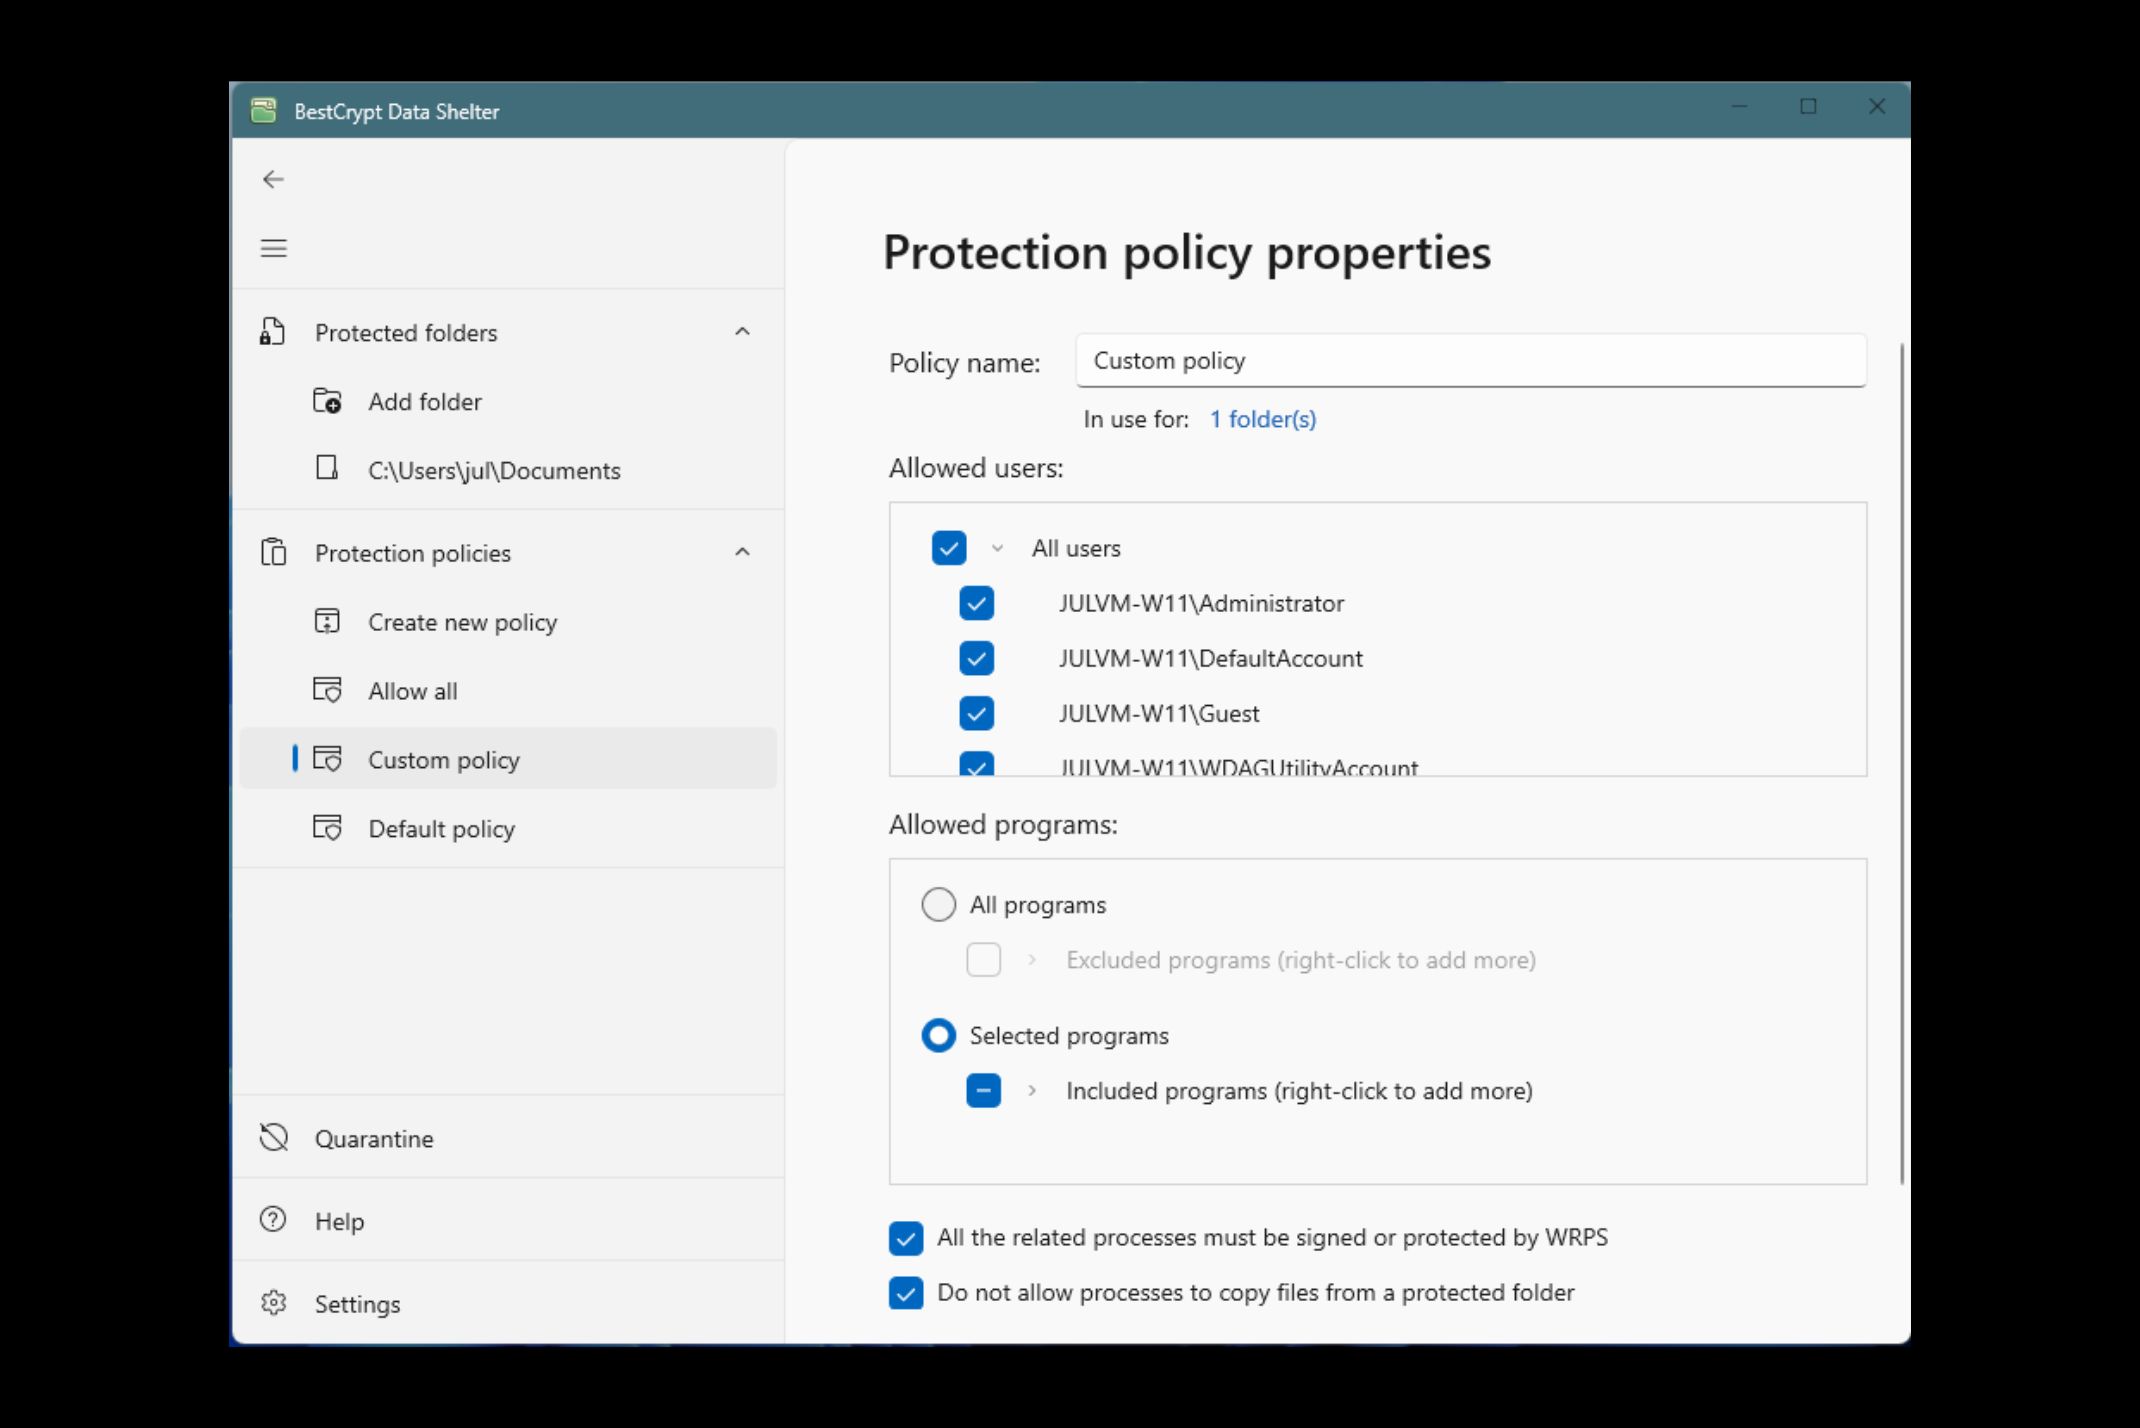
Task: Open the Settings page
Action: pyautogui.click(x=508, y=1303)
